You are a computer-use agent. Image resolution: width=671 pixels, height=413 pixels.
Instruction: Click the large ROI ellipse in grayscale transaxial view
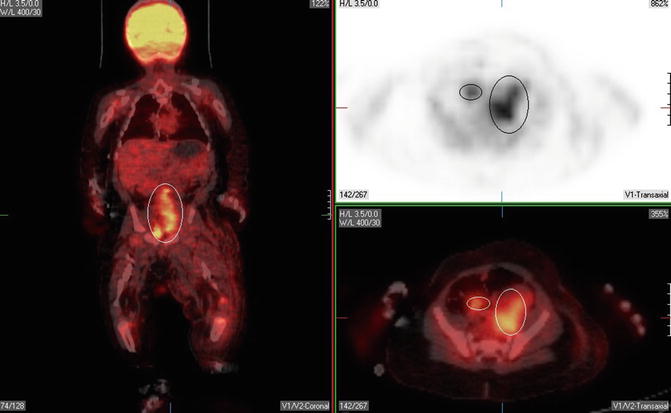[509, 104]
